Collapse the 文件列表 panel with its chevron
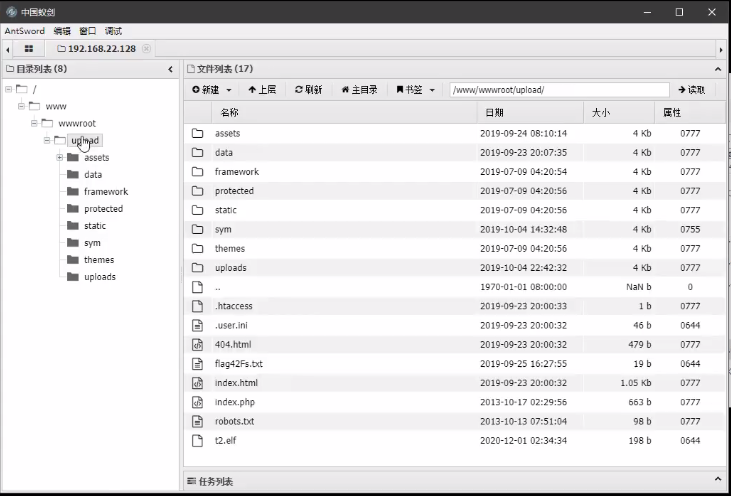731x496 pixels. [716, 69]
